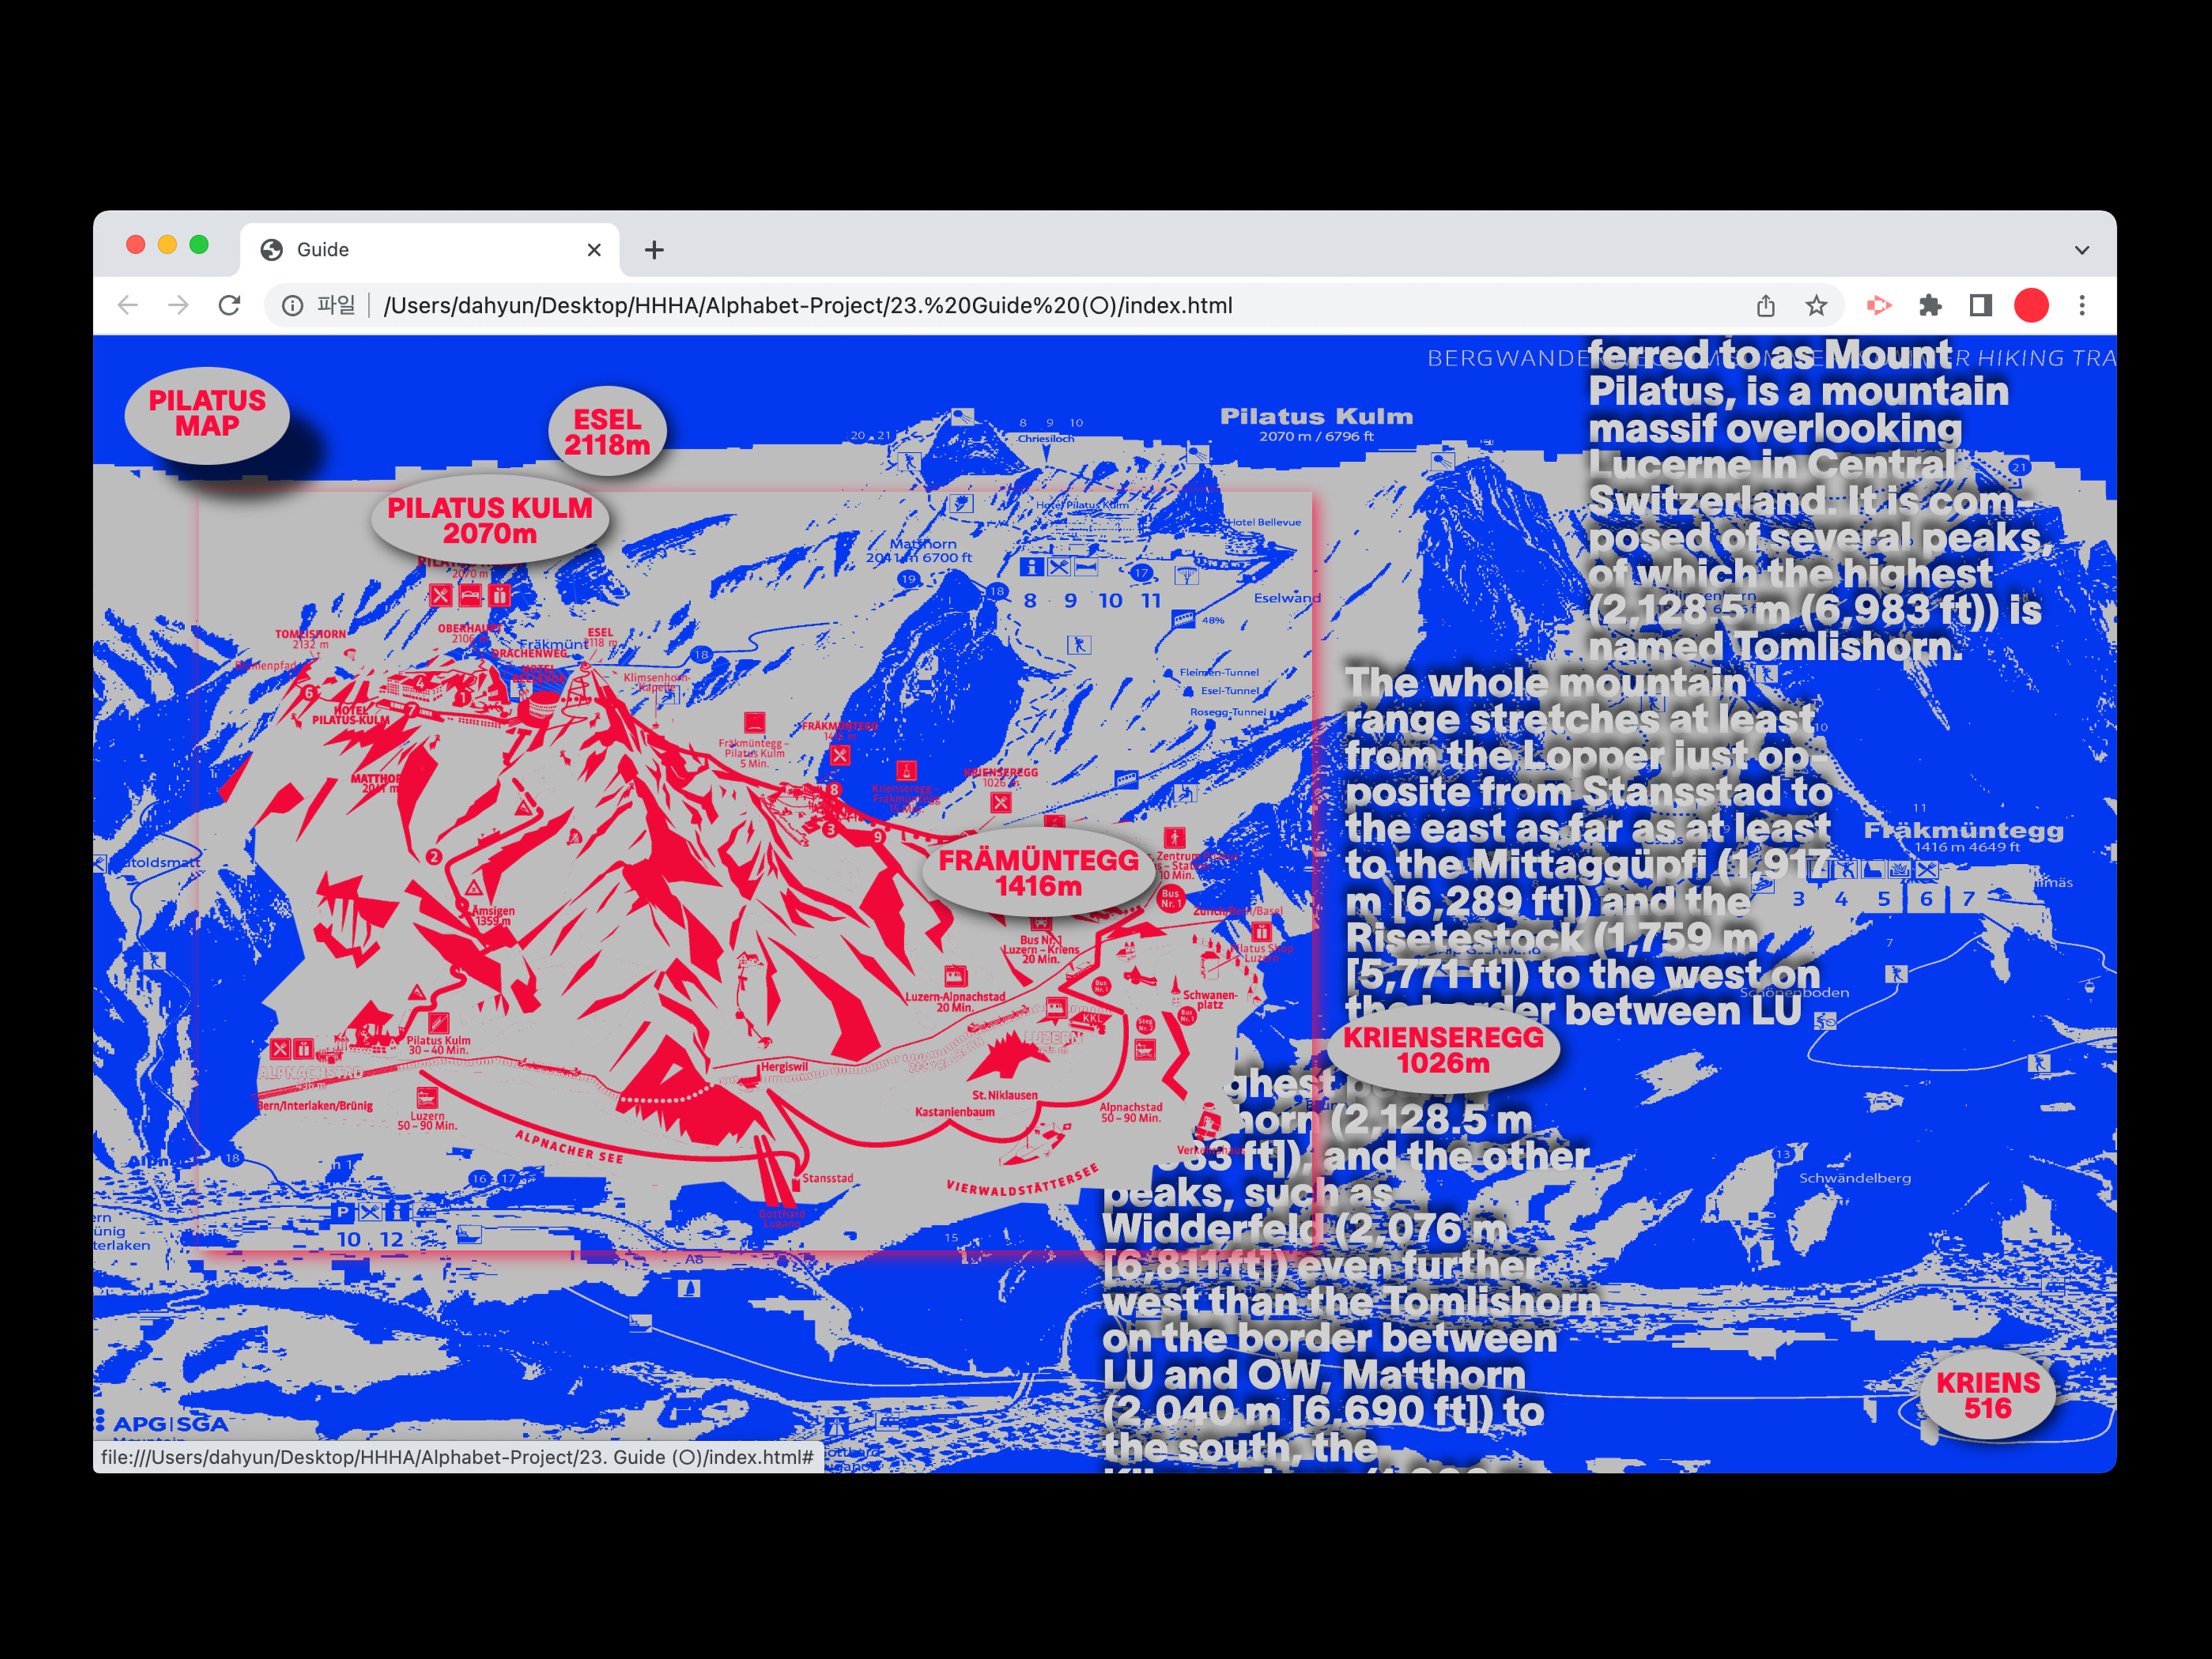Bookmark this page with the star
The height and width of the screenshot is (1659, 2212).
1816,305
